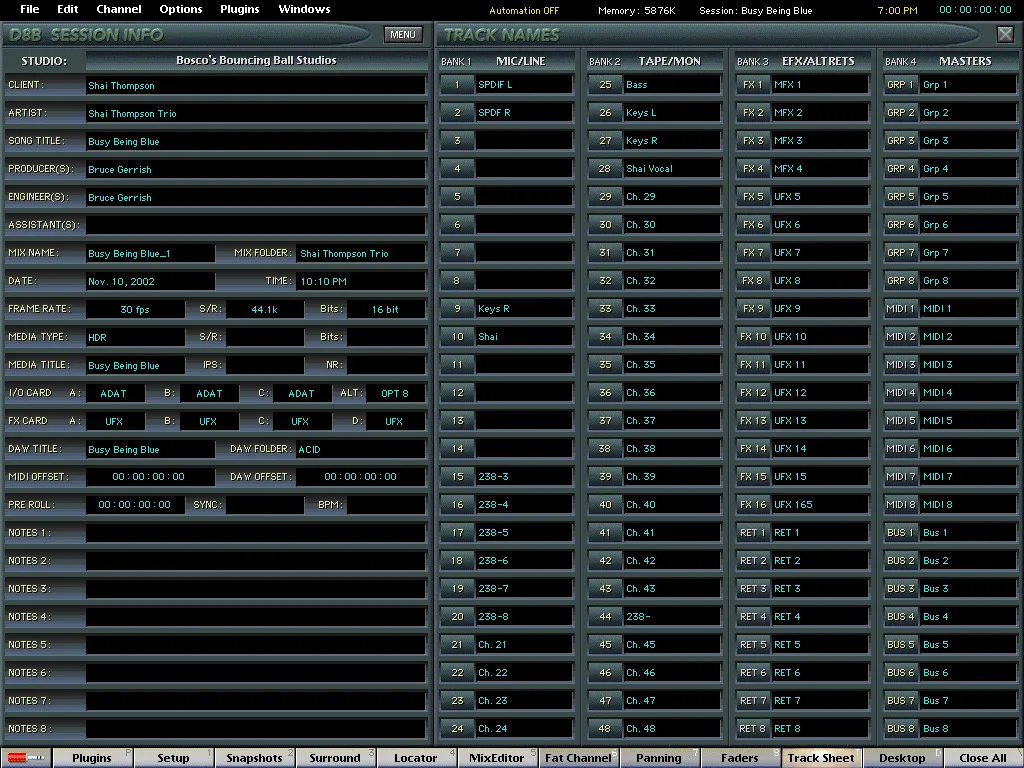
Task: Edit FX 16 name UFX 165
Action: [820, 505]
